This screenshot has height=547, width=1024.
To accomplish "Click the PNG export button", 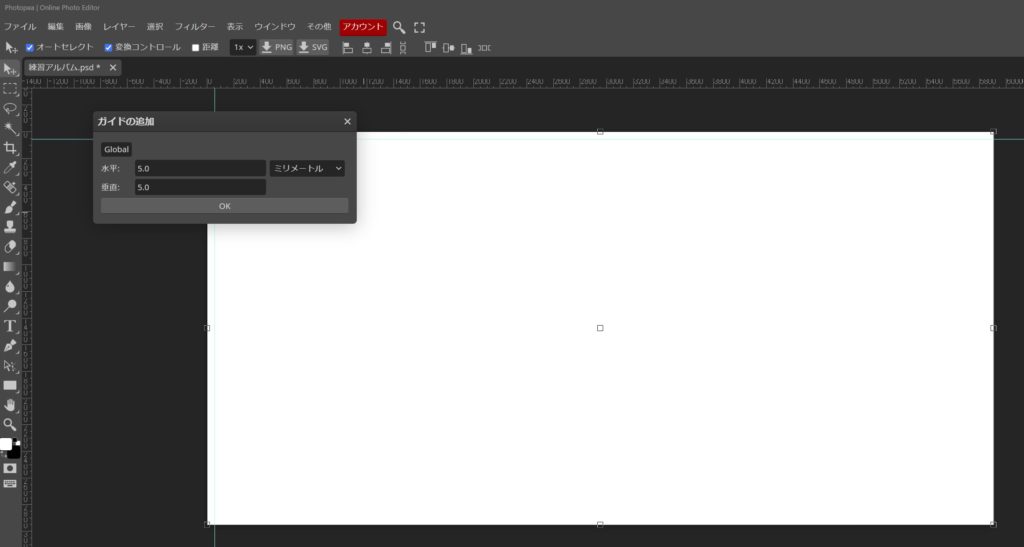I will [276, 47].
